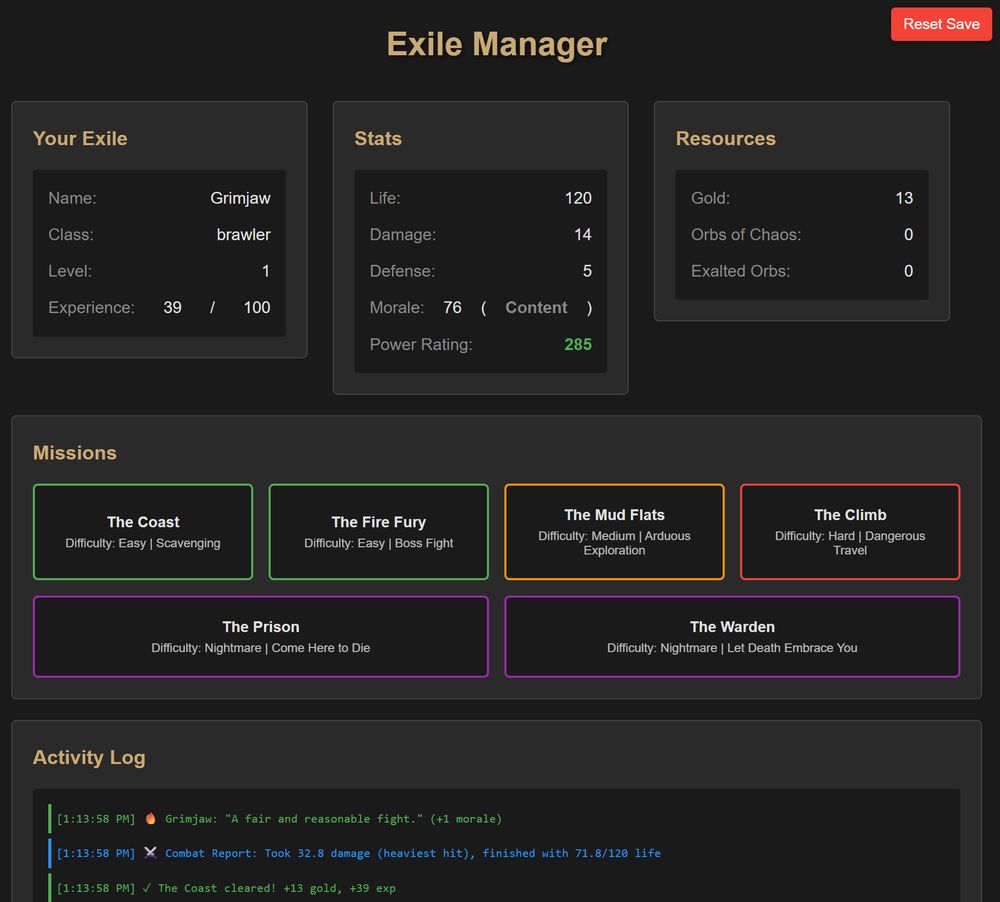The width and height of the screenshot is (1000, 902).
Task: Click the Class label in Your Exile
Action: (71, 235)
